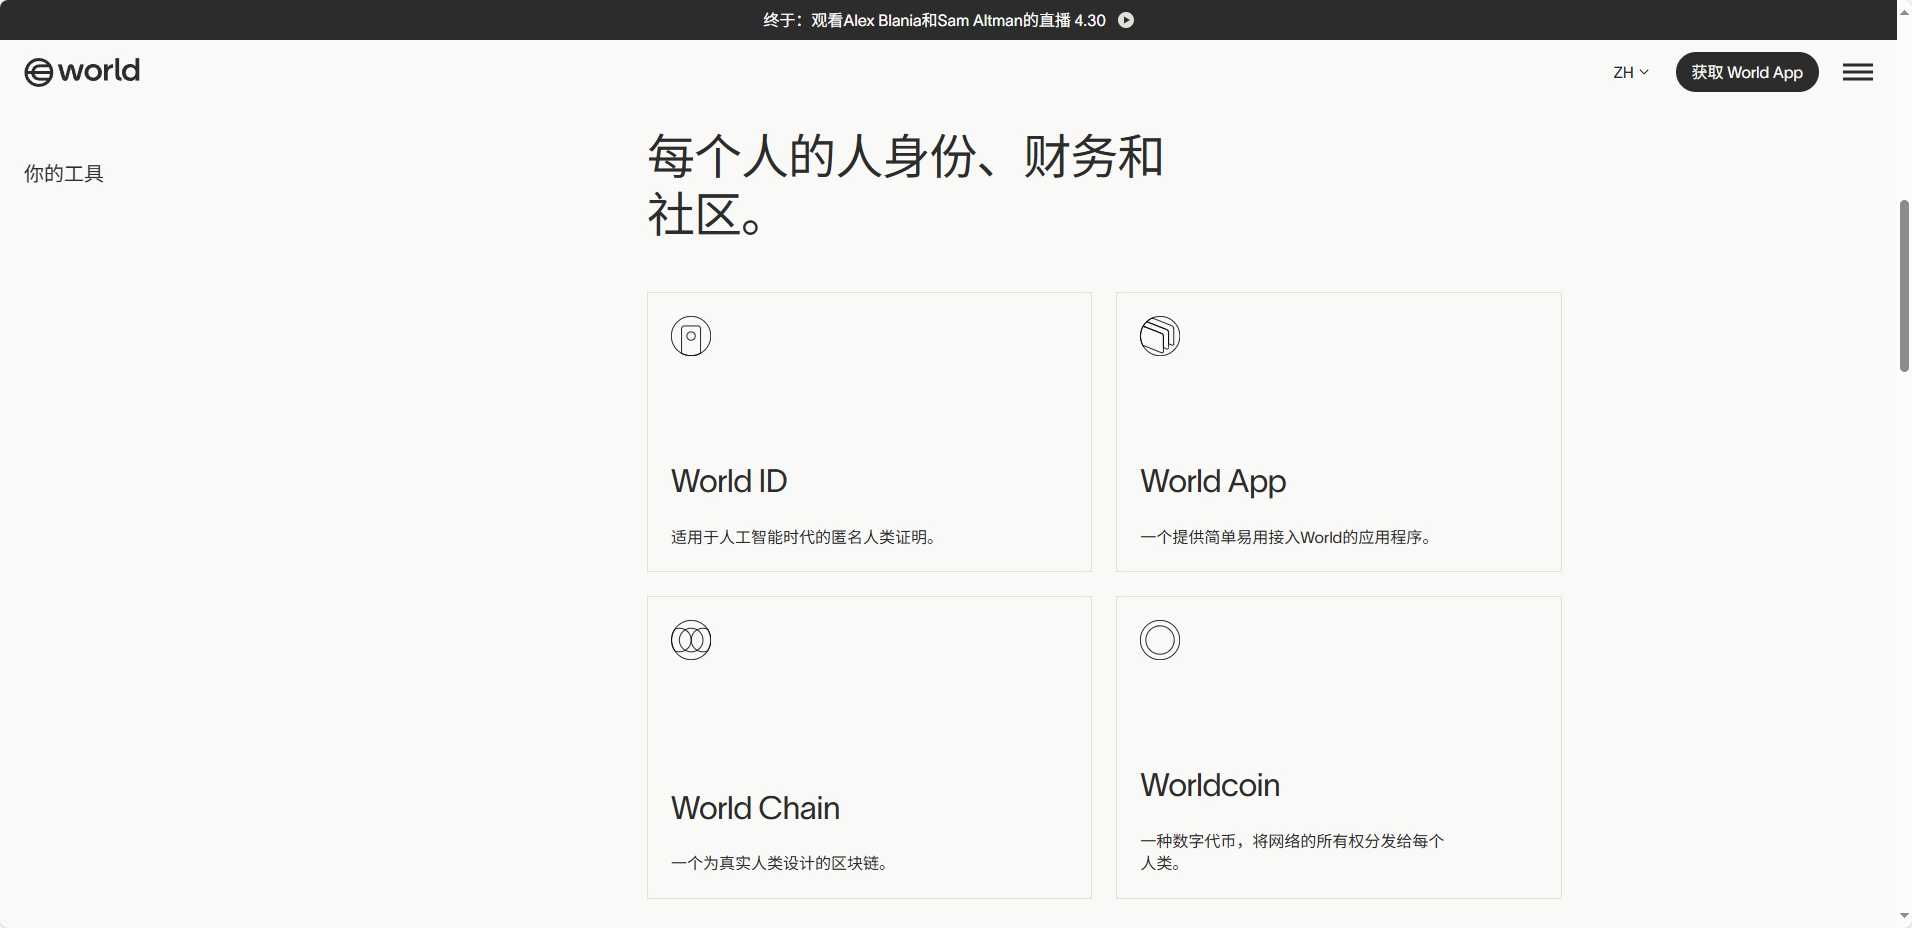Click the globe mark inside the World logo
Image resolution: width=1912 pixels, height=928 pixels.
click(x=37, y=71)
